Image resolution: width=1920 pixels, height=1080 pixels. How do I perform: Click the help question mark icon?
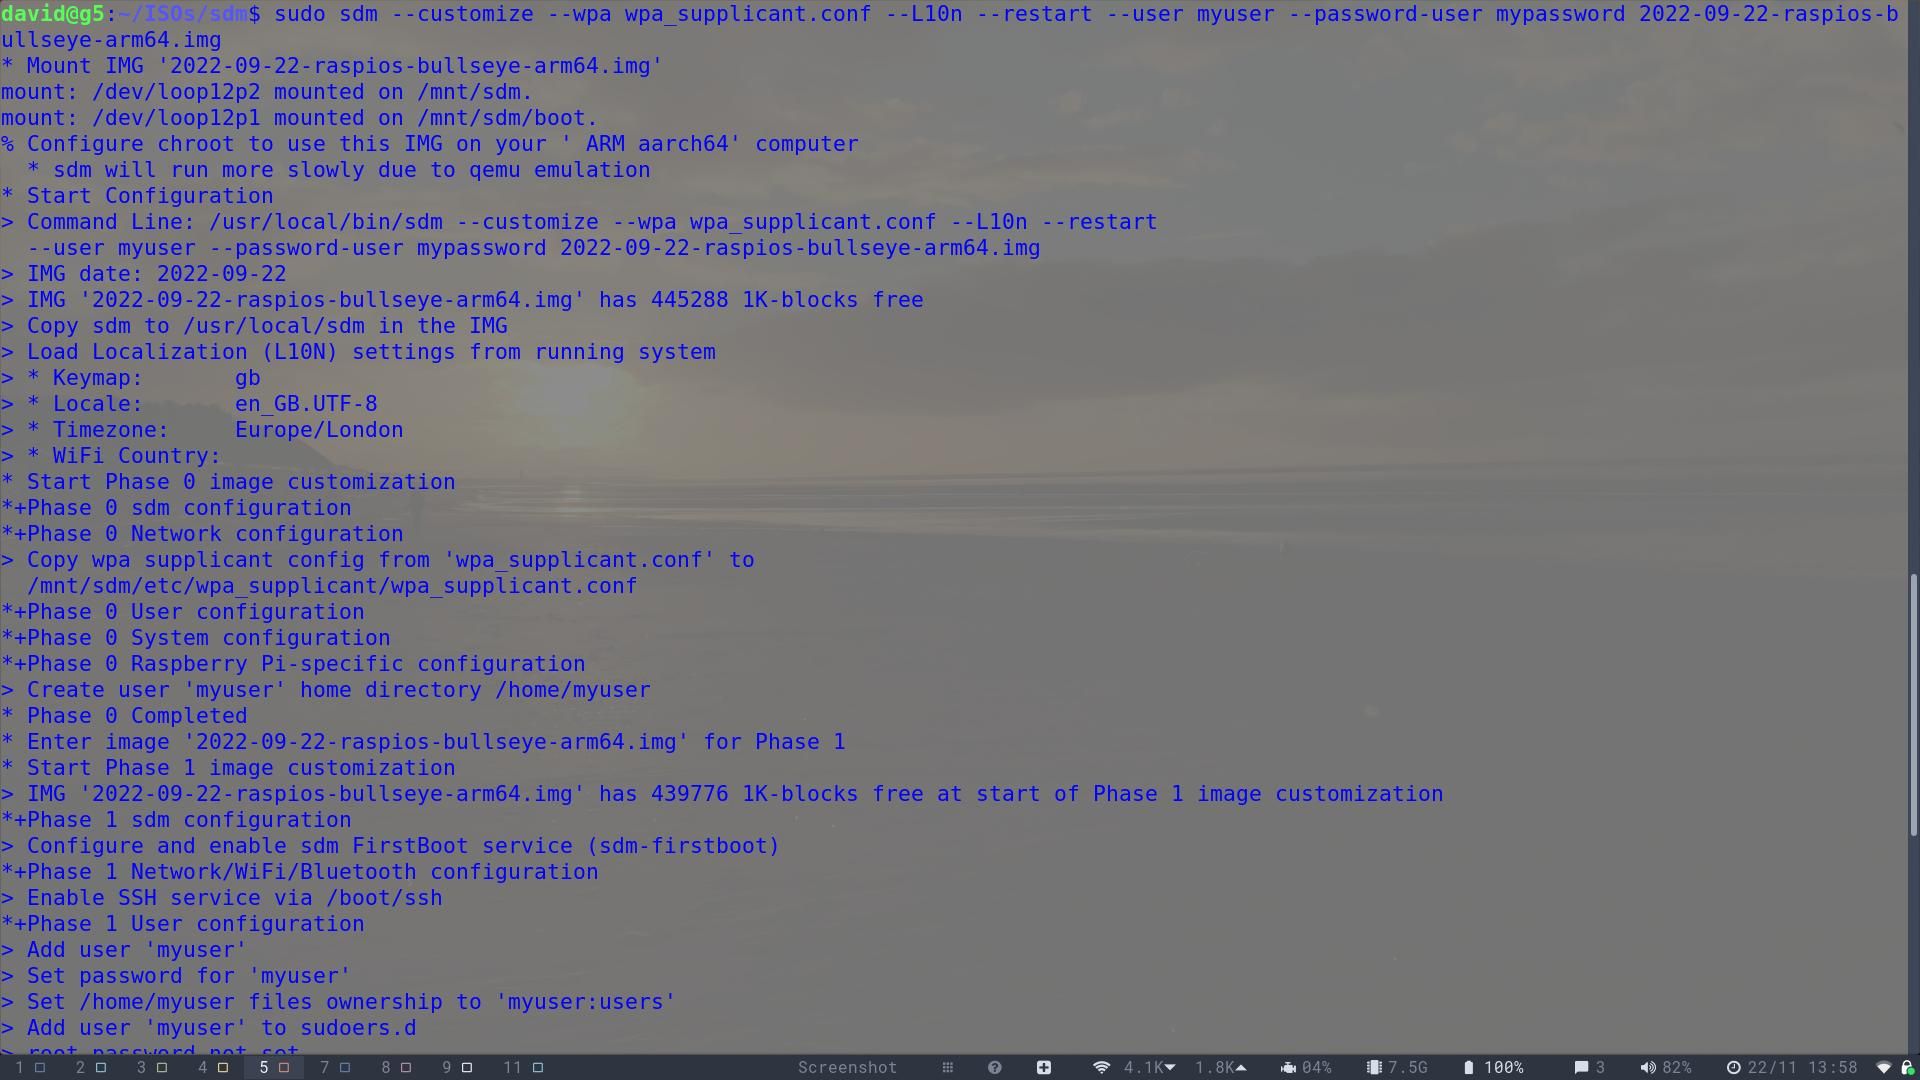point(994,1068)
